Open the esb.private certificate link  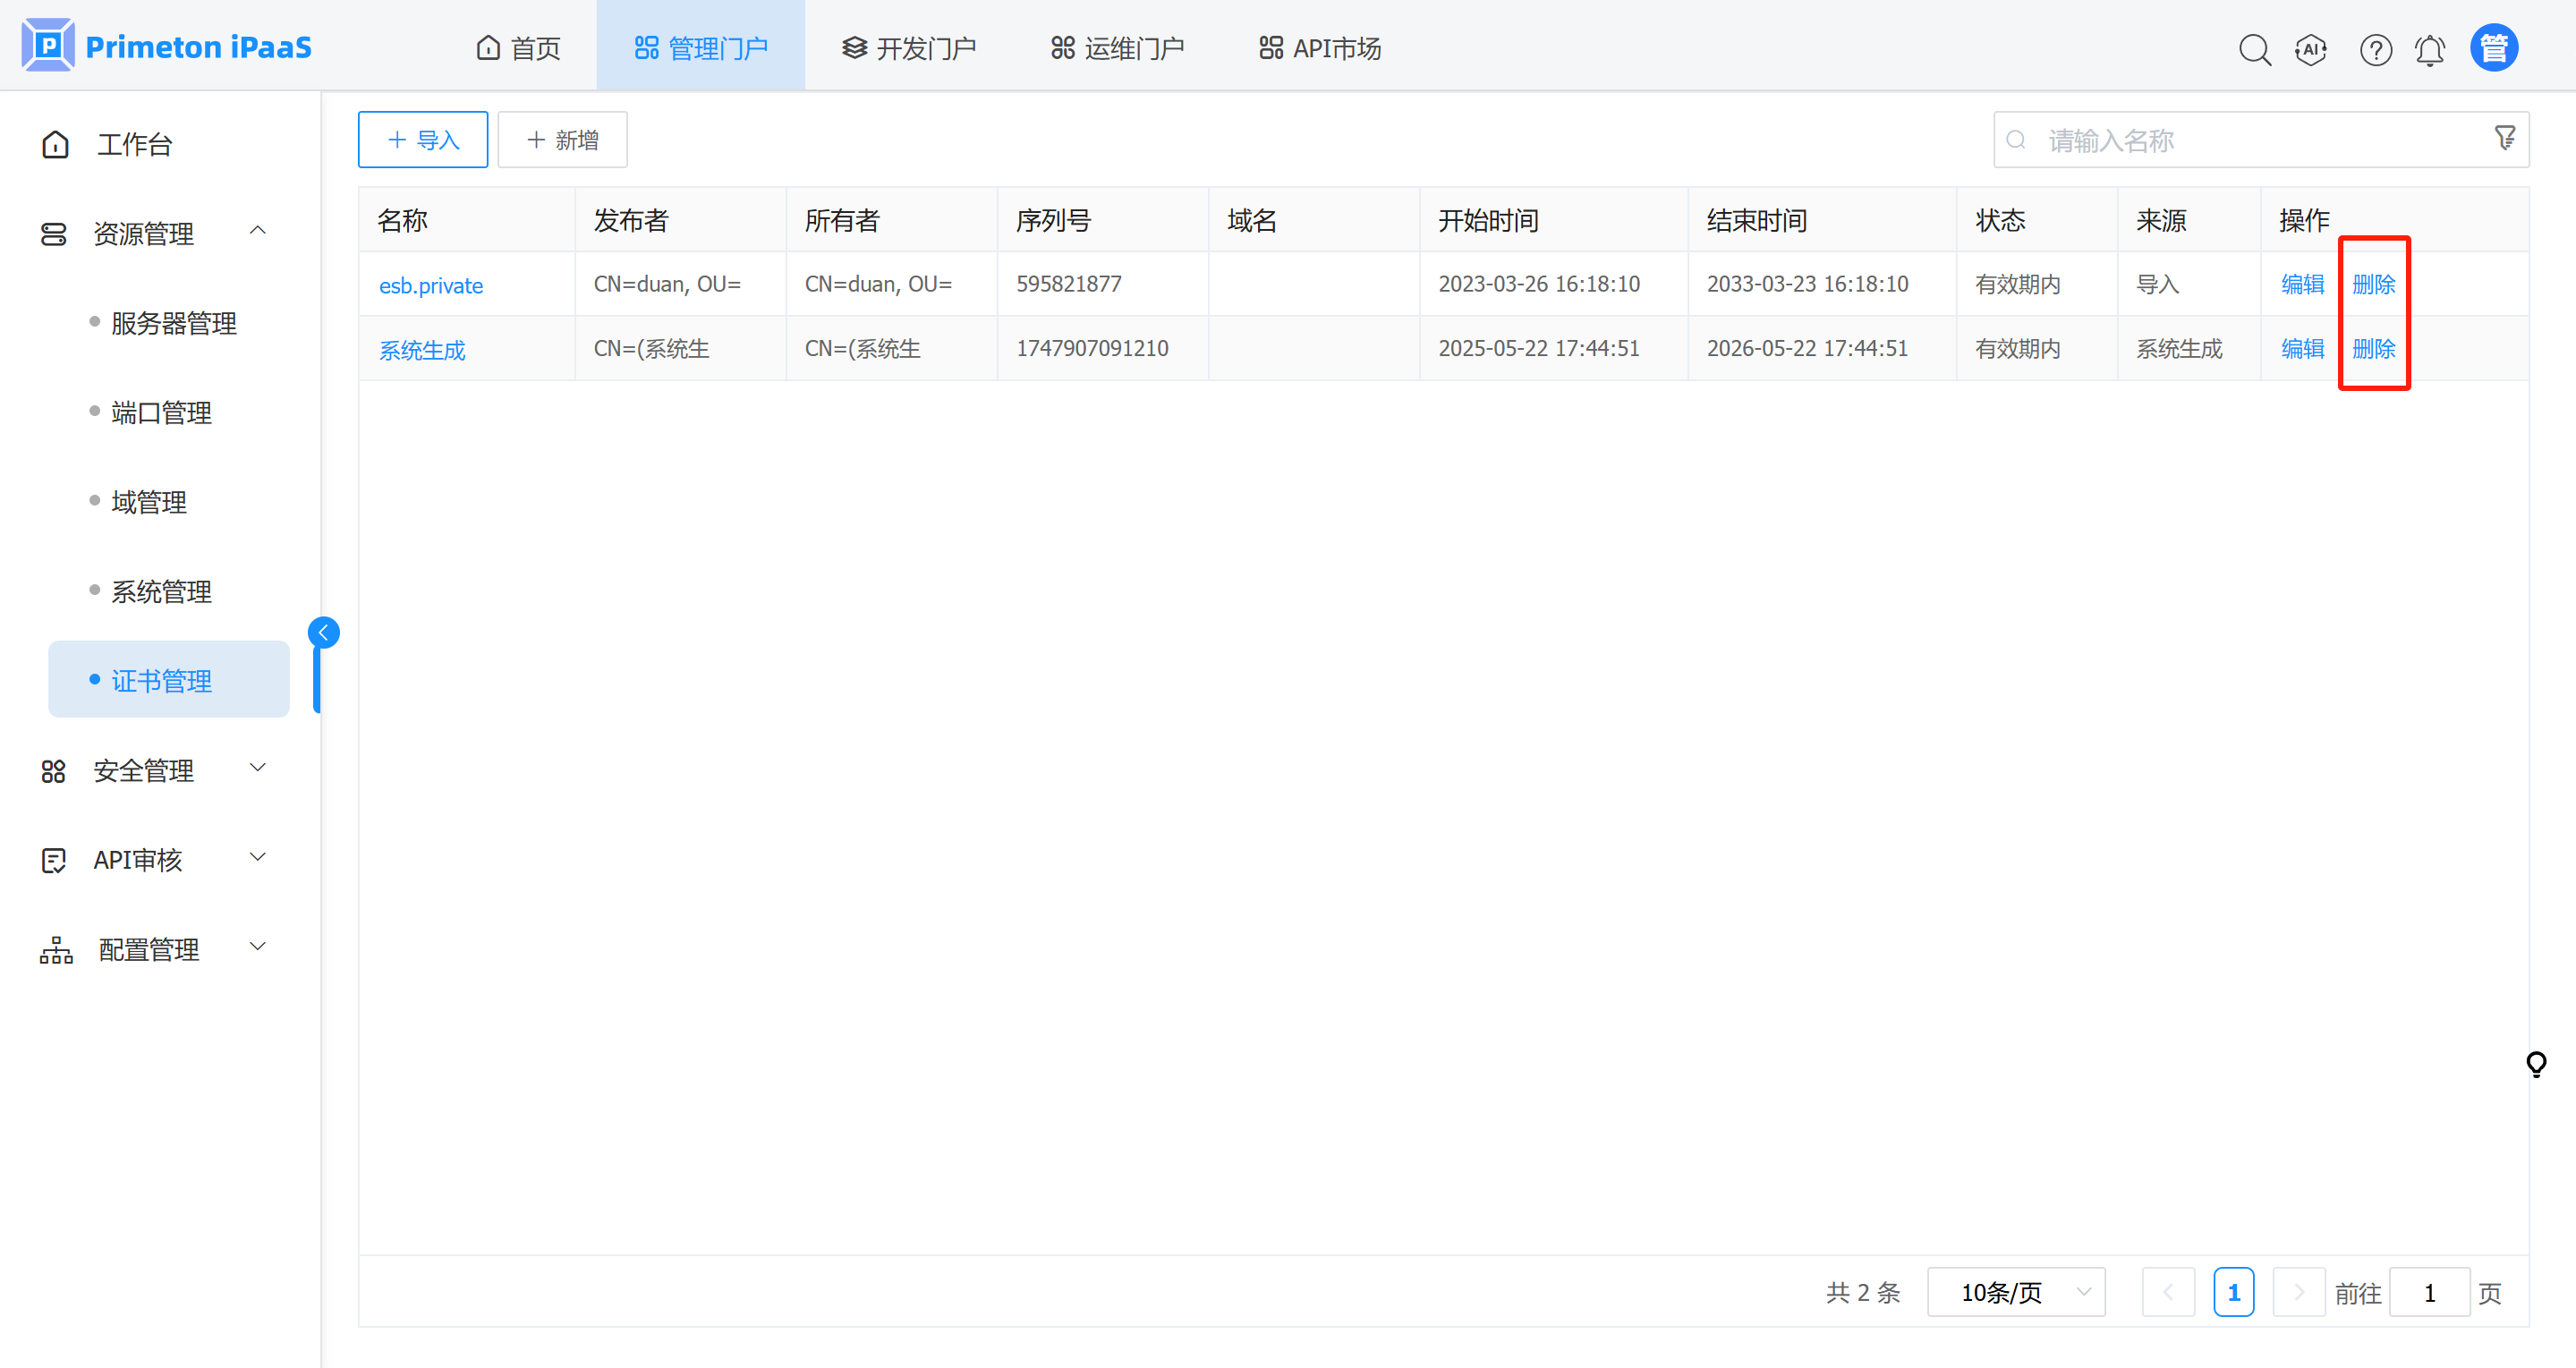tap(431, 286)
